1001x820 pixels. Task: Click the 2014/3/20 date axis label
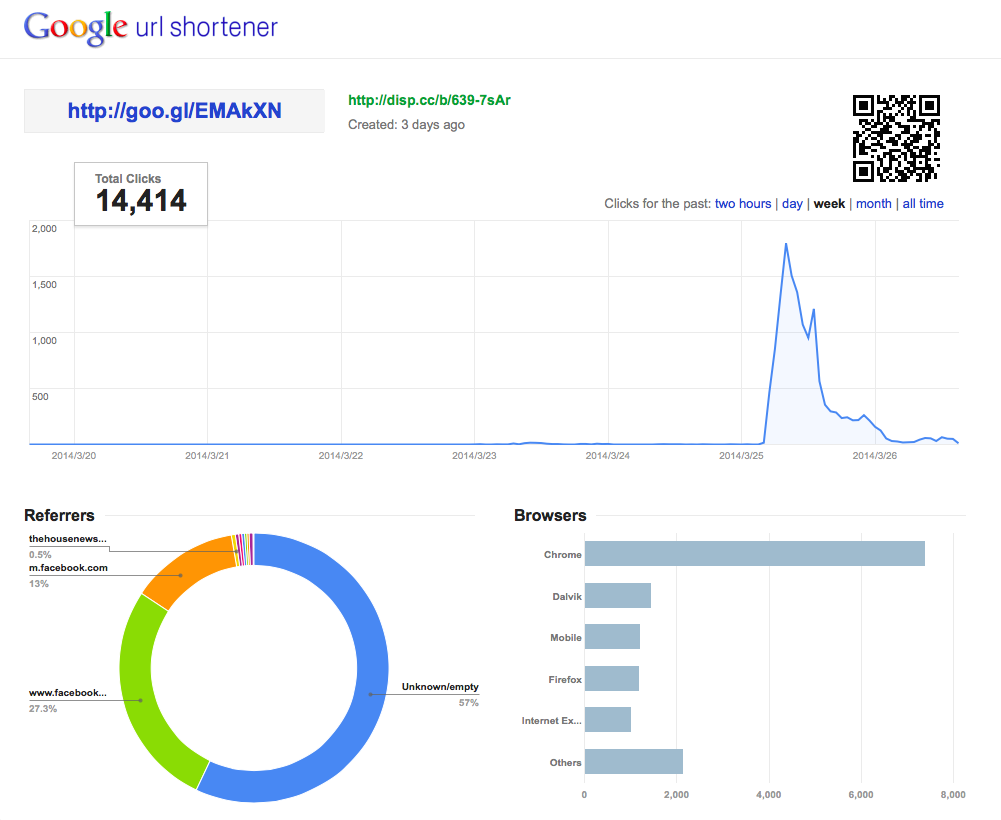click(73, 455)
